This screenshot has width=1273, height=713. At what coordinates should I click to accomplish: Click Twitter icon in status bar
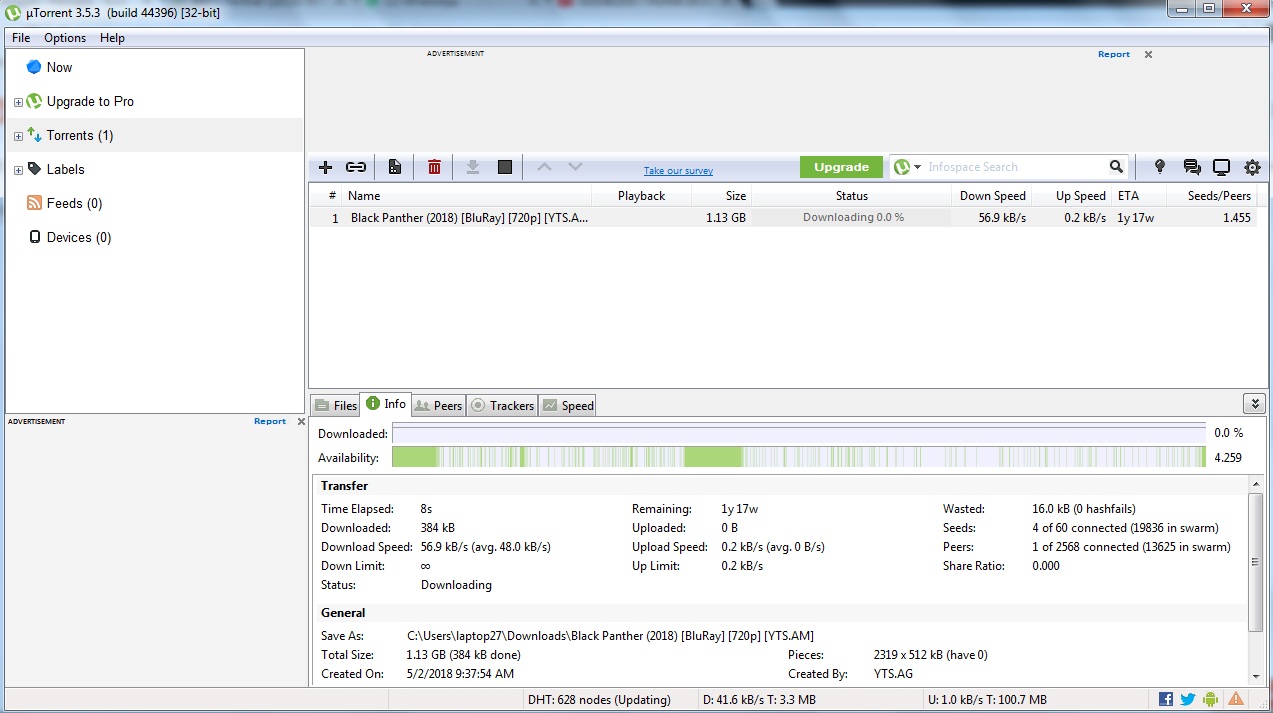(x=1188, y=699)
